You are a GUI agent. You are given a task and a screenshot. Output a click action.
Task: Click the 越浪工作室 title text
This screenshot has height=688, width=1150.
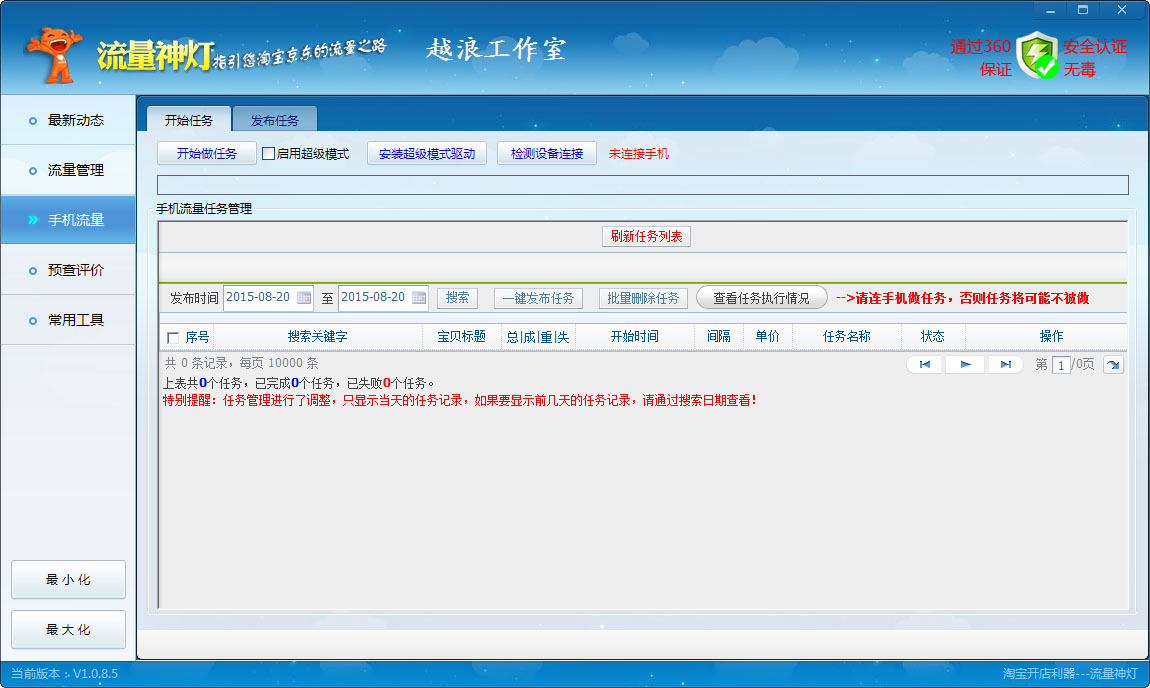click(x=497, y=50)
